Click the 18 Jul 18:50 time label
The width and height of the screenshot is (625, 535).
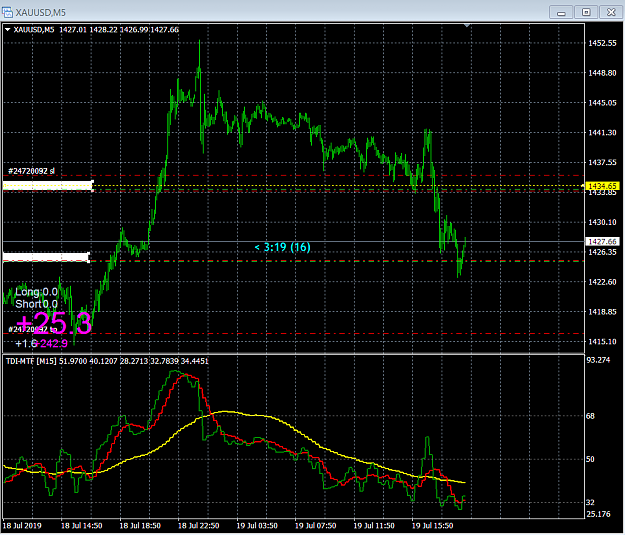click(x=140, y=526)
